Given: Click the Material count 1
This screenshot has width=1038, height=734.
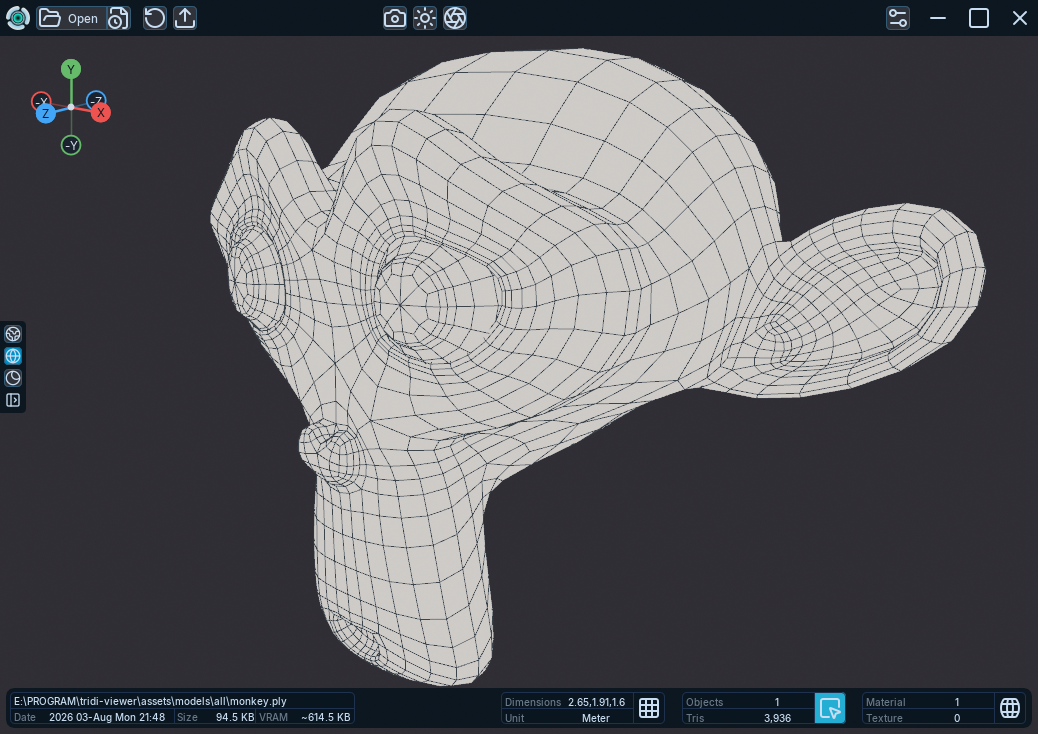Looking at the screenshot, I should [957, 702].
